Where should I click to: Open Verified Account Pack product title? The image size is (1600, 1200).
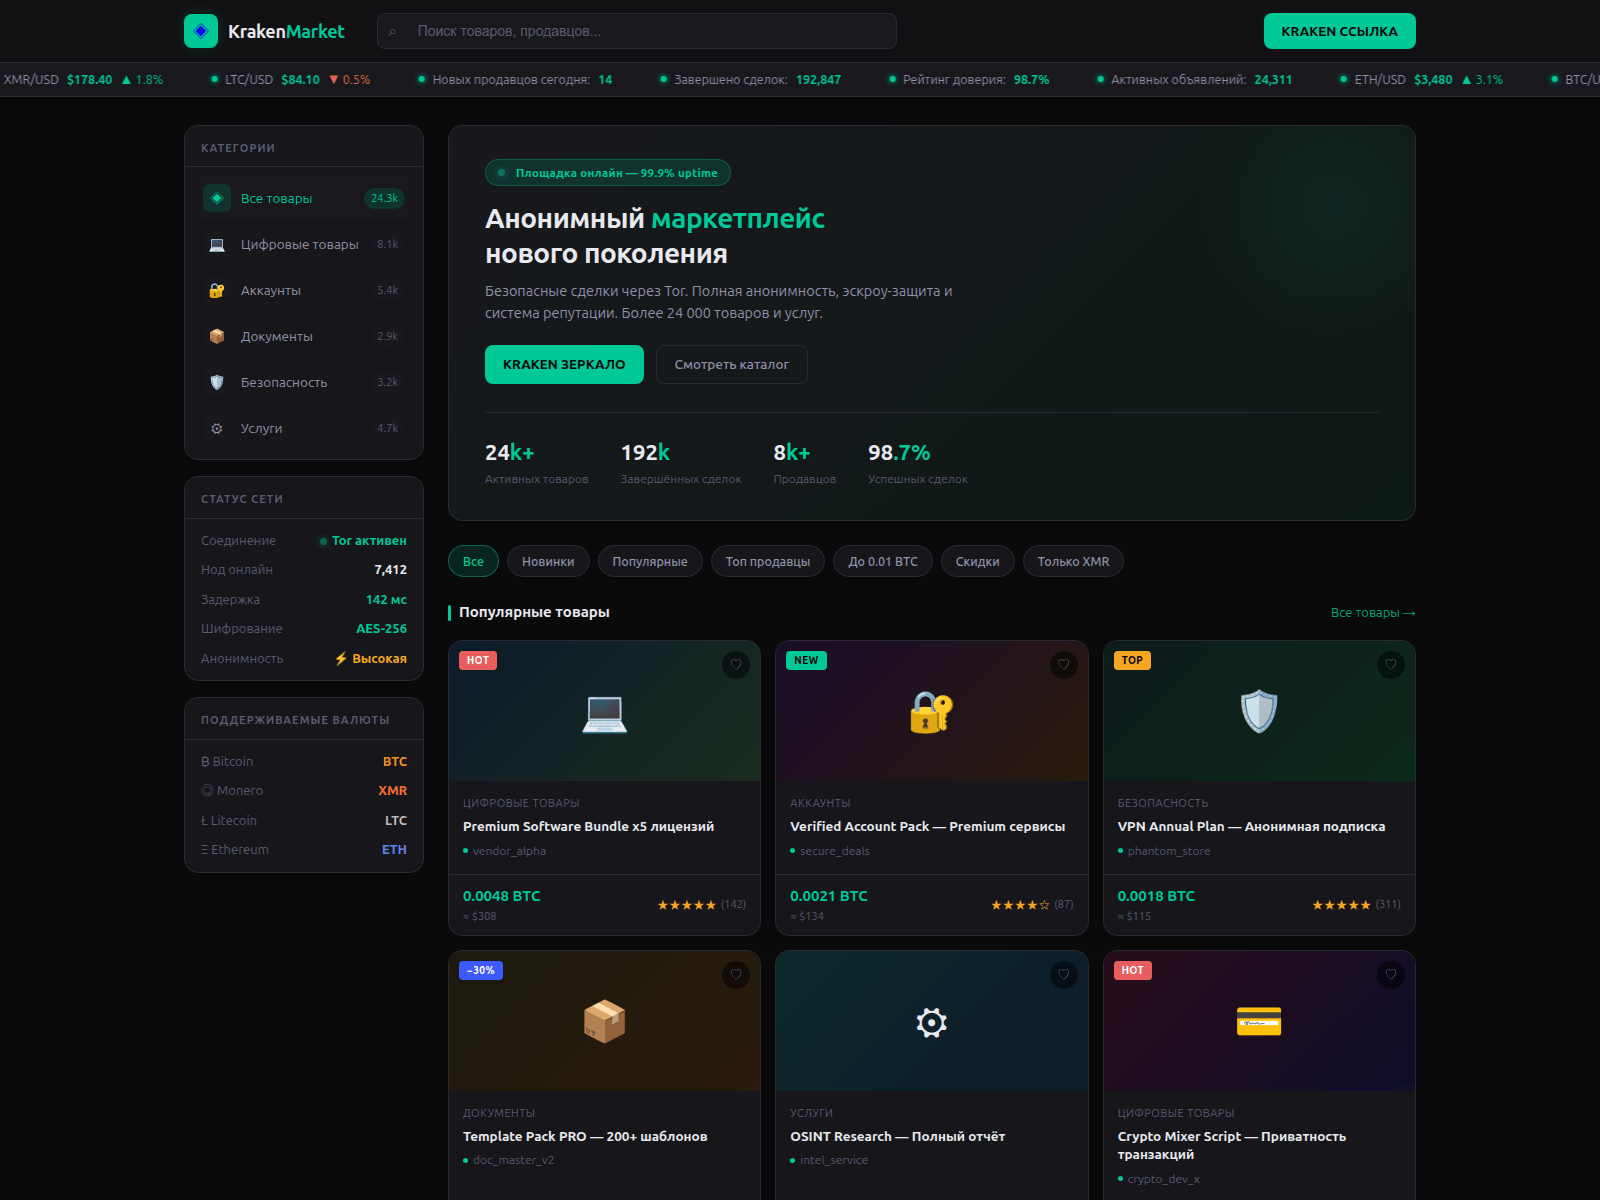927,826
